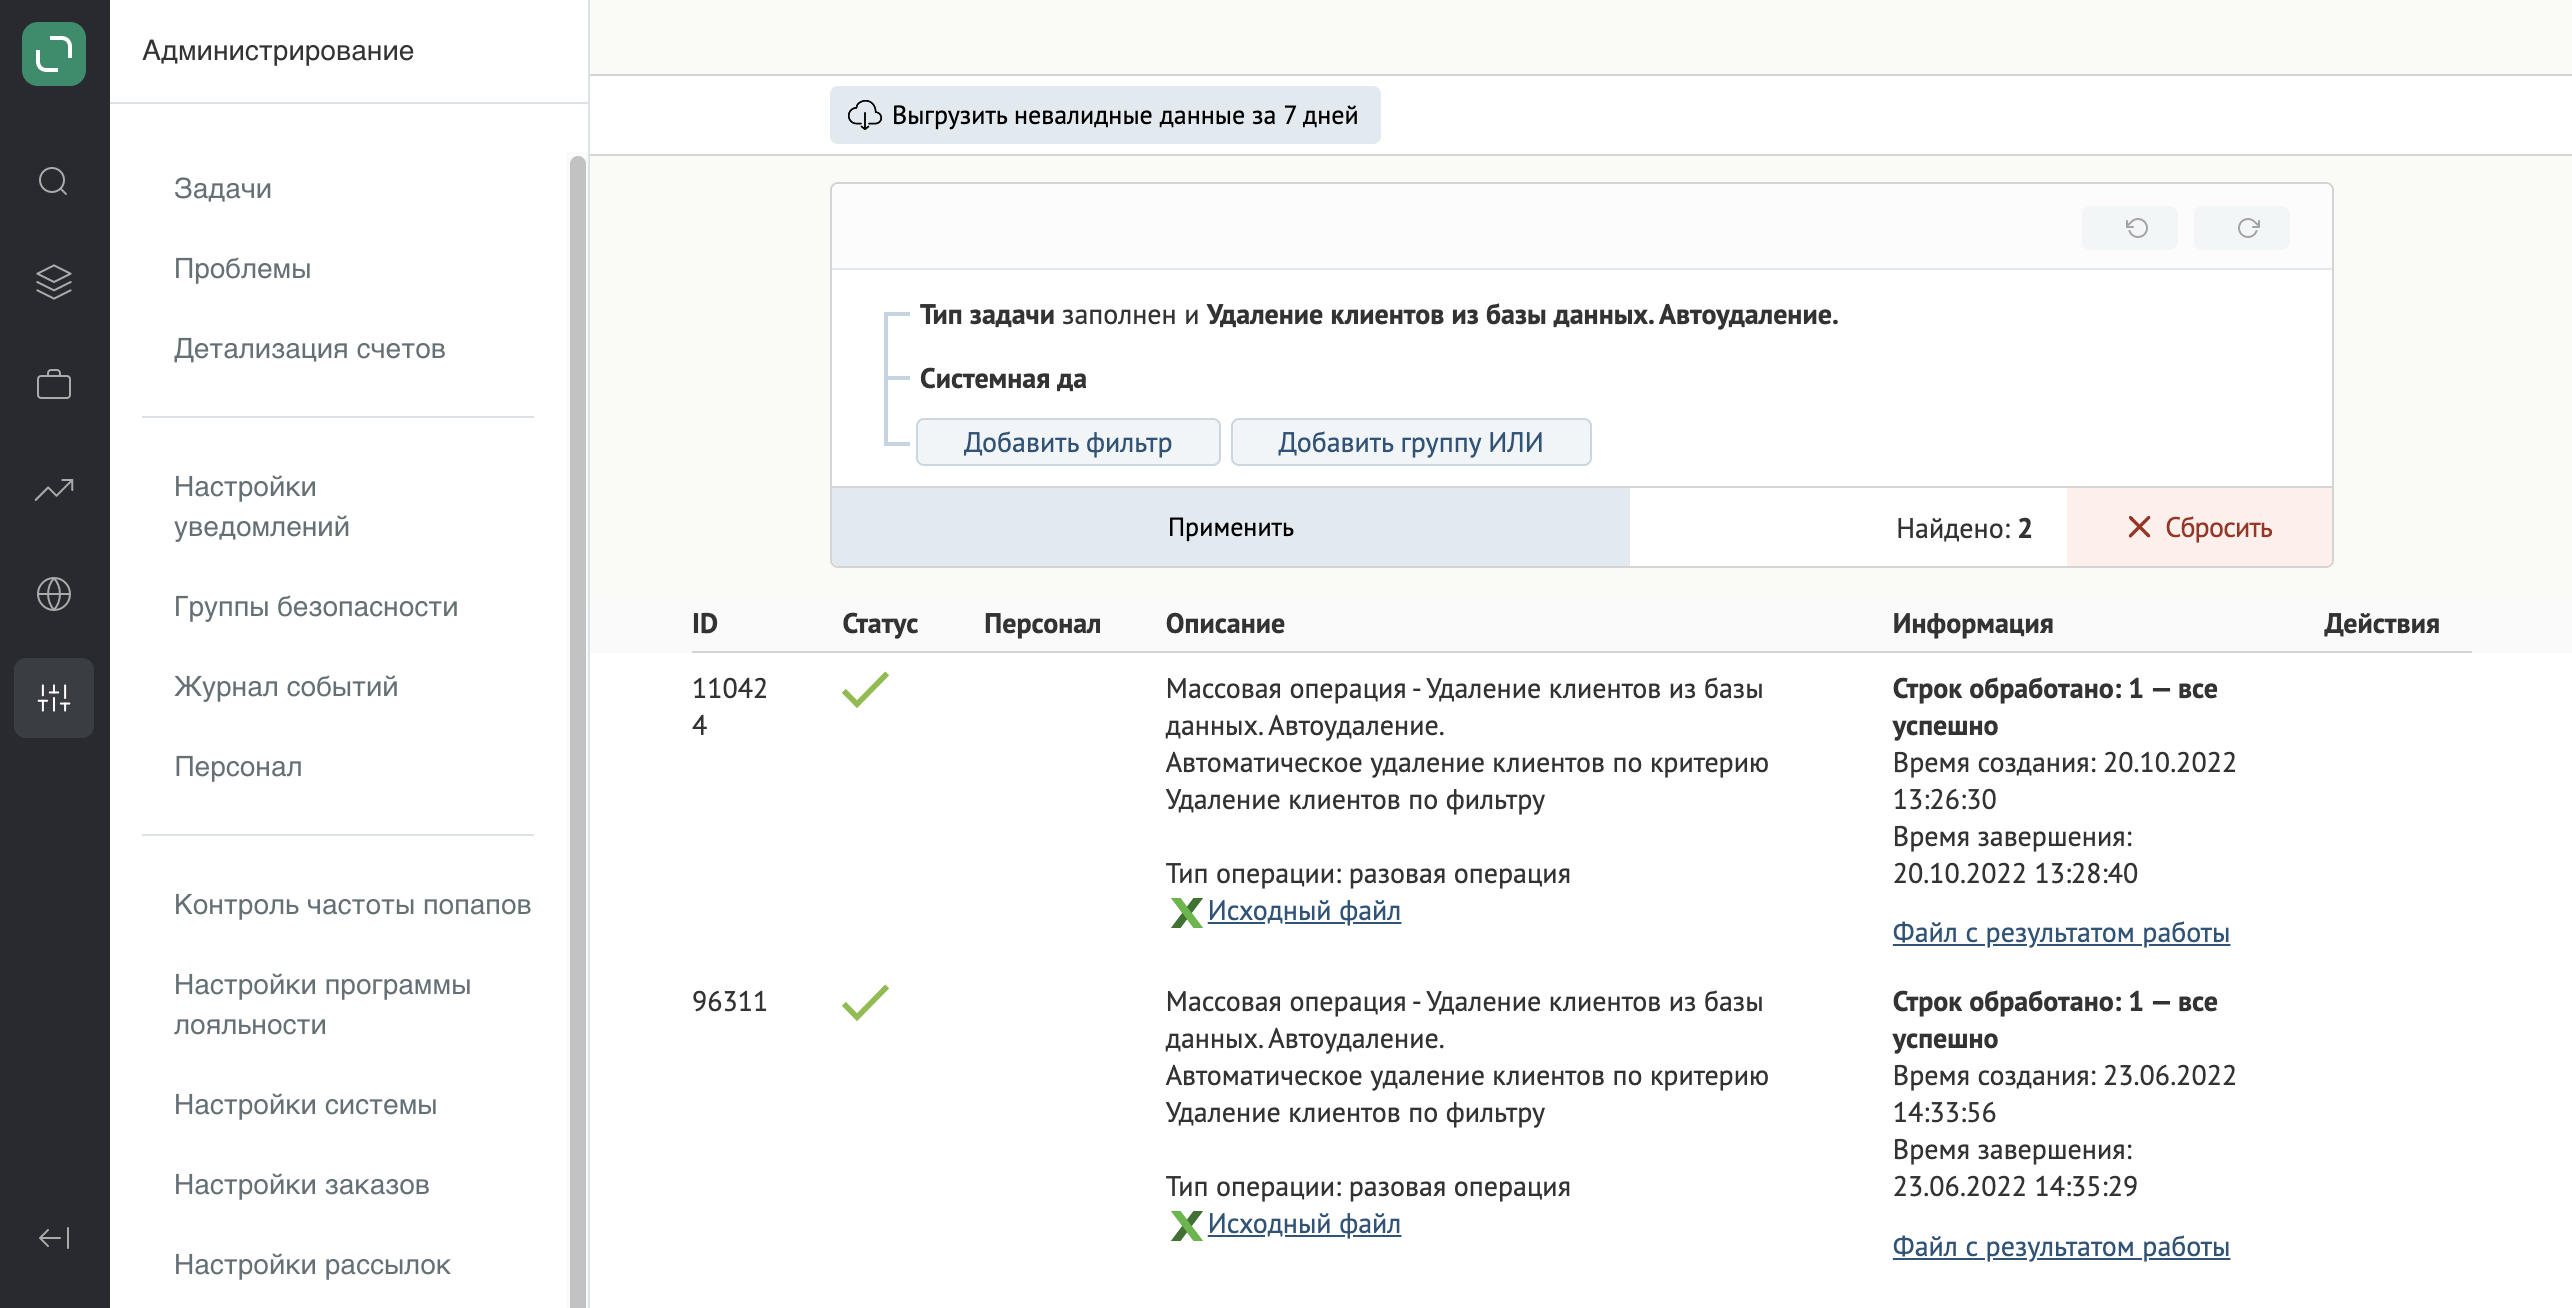
Task: Open Файл с результатом работы for task 110424
Action: coord(2061,933)
